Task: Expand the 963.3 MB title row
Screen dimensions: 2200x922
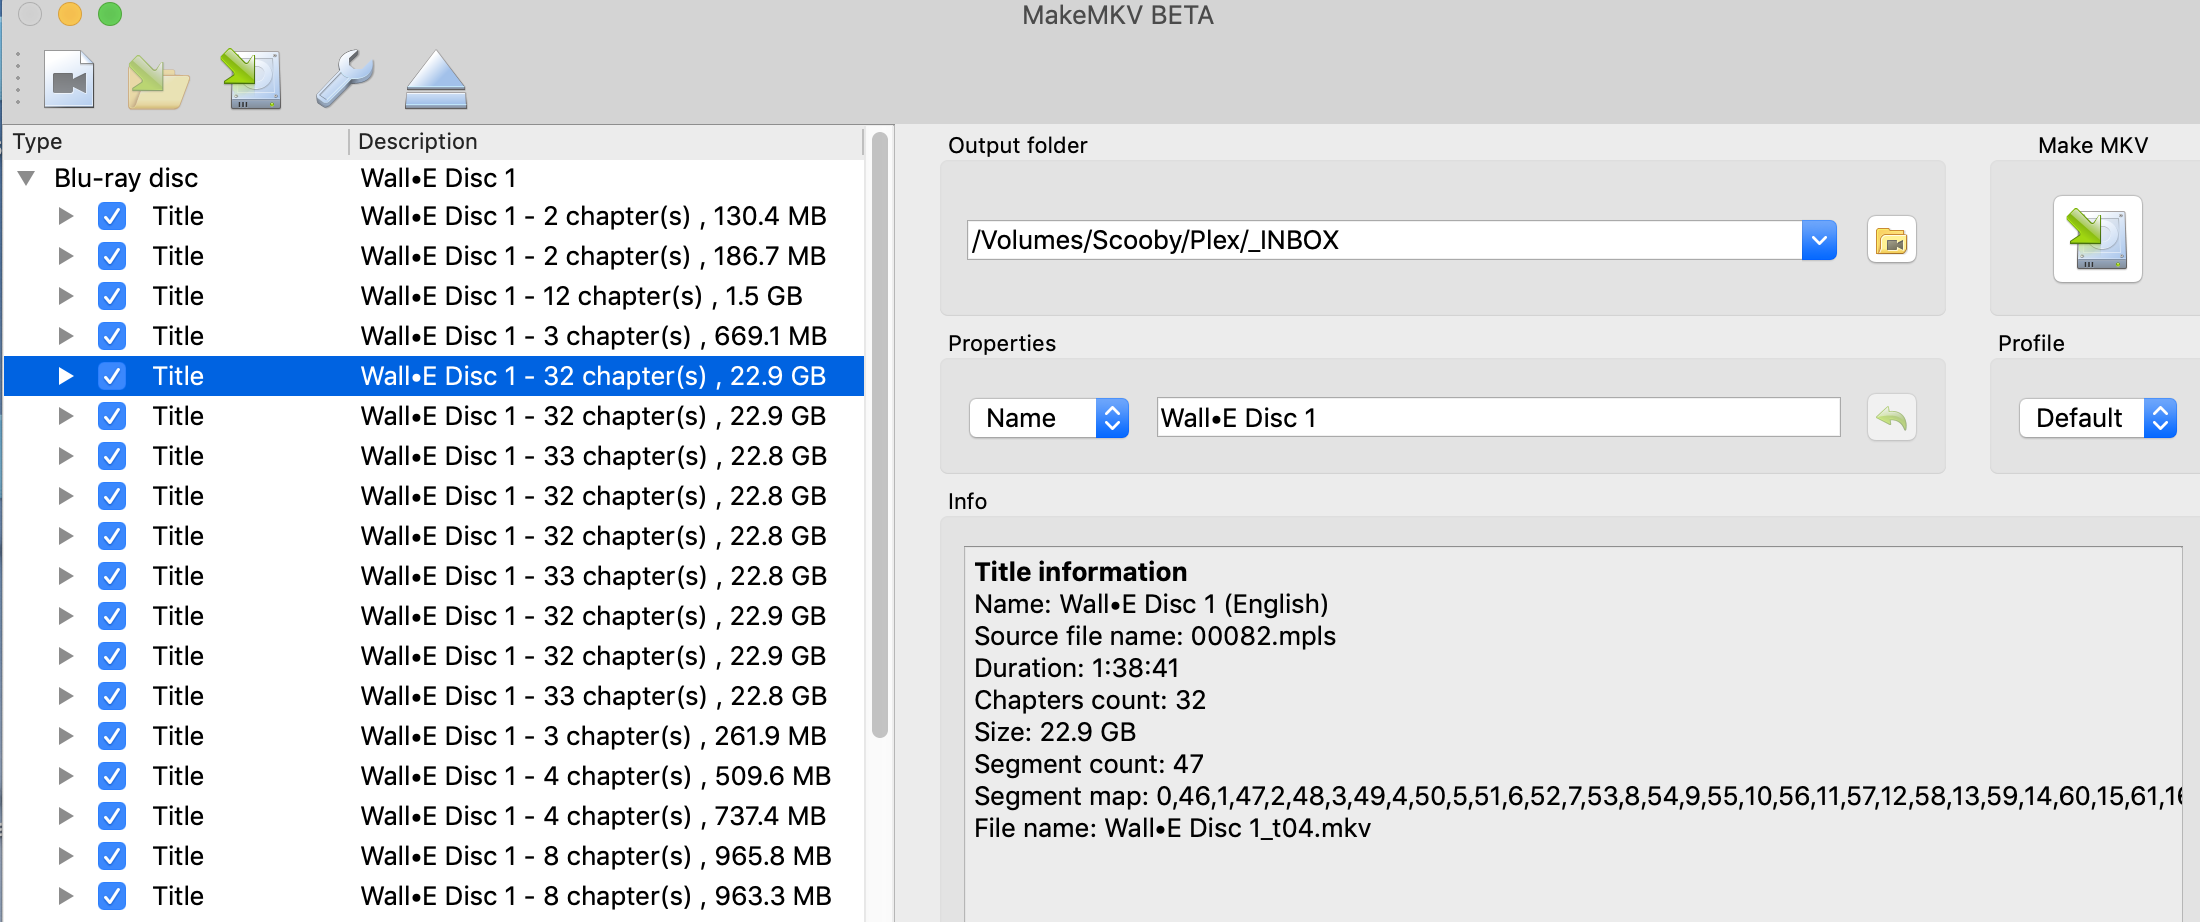Action: click(66, 896)
